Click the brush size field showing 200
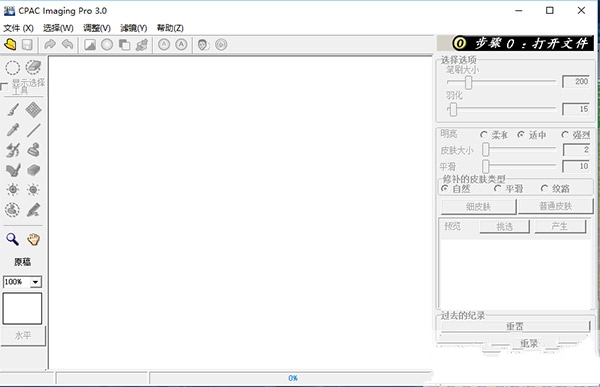The height and width of the screenshot is (387, 600). pos(576,82)
